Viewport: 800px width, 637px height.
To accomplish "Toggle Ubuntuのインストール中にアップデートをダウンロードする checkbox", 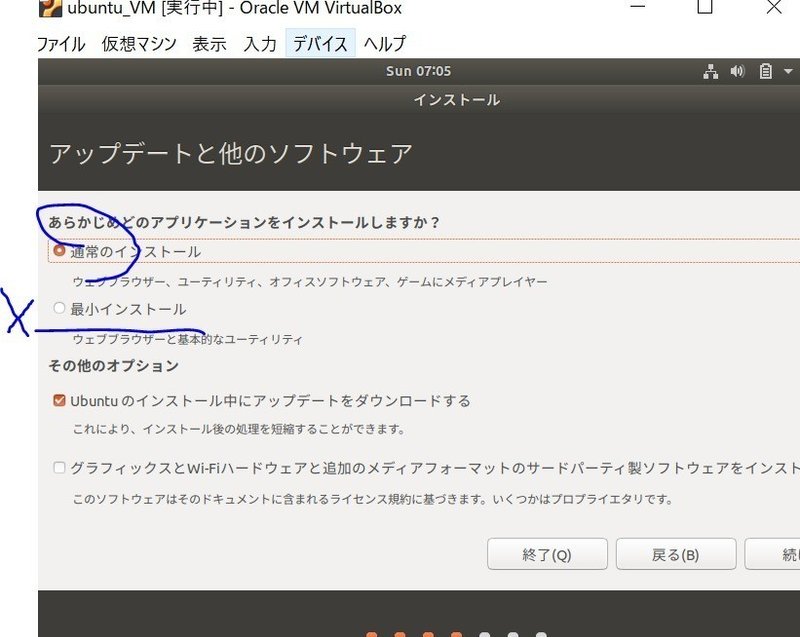I will [x=59, y=400].
